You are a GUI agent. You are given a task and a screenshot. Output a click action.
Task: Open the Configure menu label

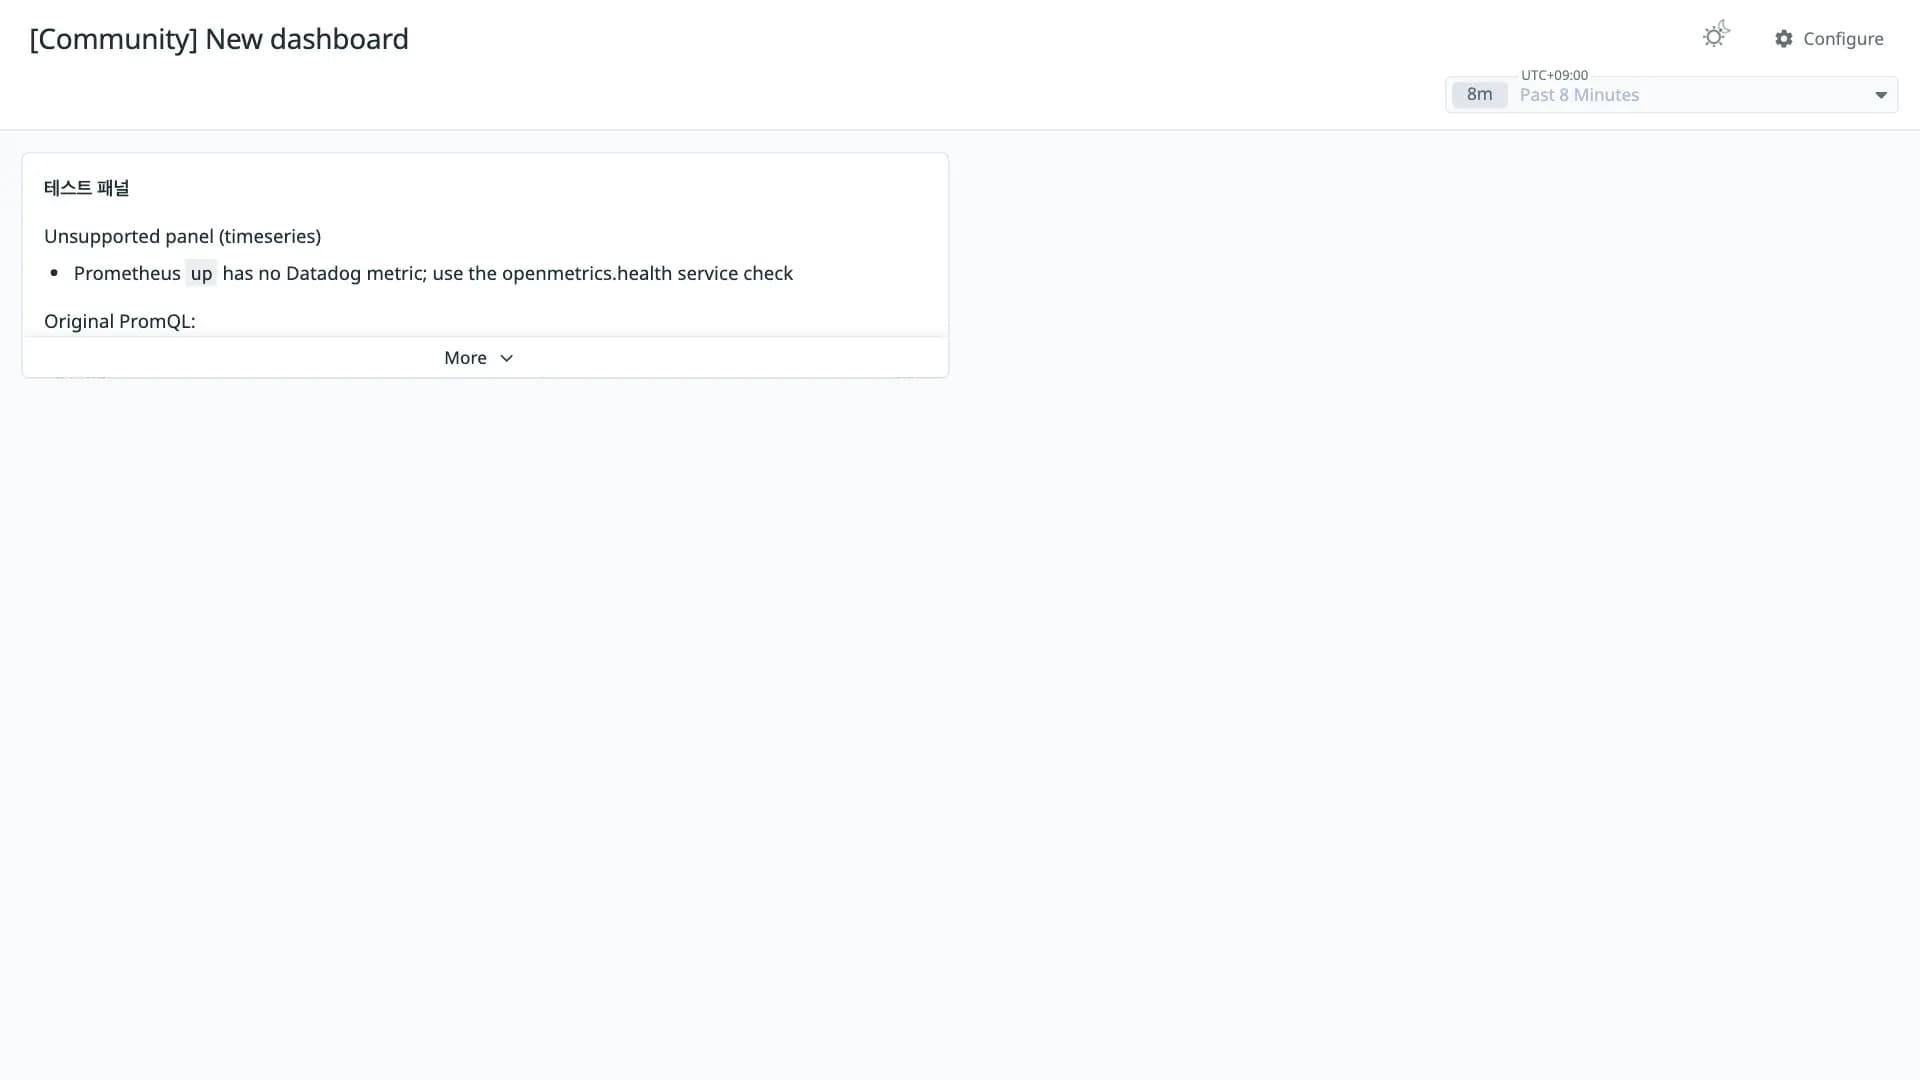click(1843, 39)
